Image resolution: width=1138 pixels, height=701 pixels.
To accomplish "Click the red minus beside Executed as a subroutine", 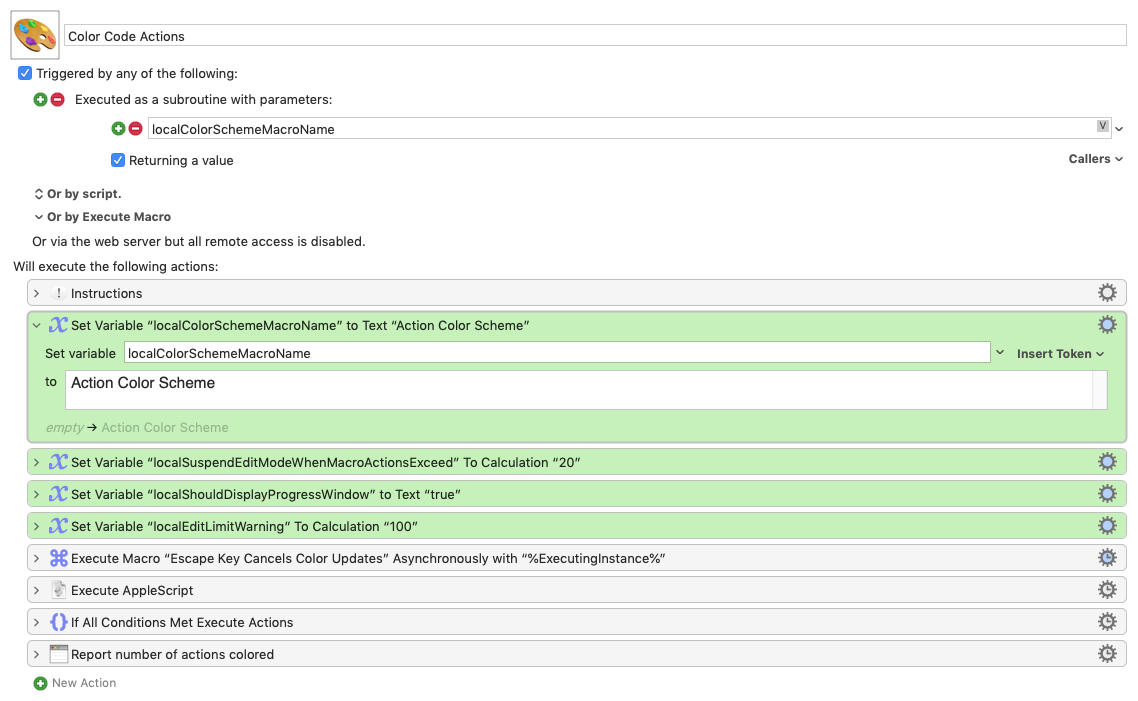I will pyautogui.click(x=57, y=99).
